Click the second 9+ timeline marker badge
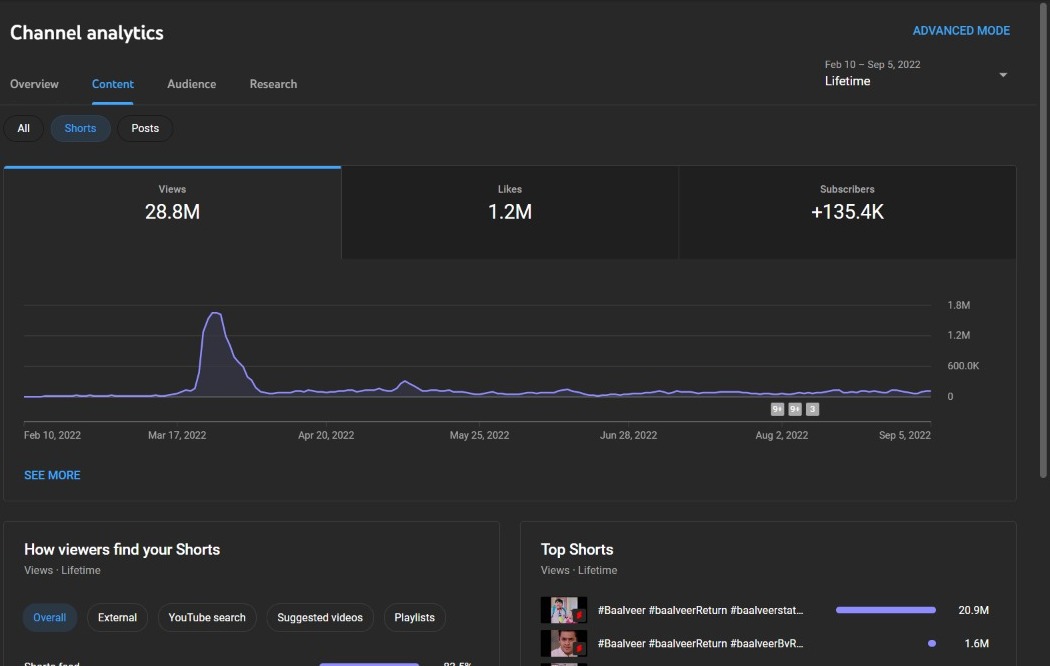The height and width of the screenshot is (666, 1050). tap(795, 409)
